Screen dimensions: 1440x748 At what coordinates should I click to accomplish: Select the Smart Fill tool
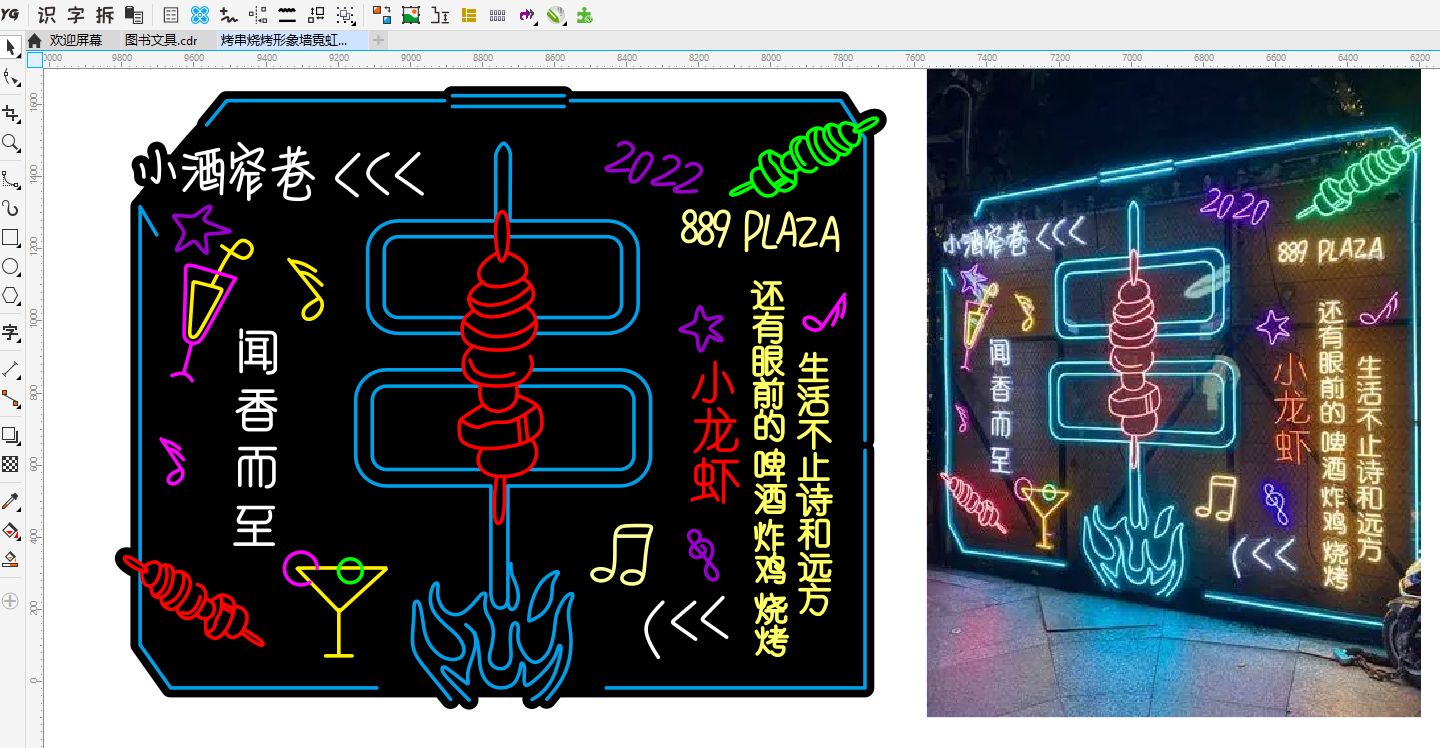pyautogui.click(x=11, y=559)
